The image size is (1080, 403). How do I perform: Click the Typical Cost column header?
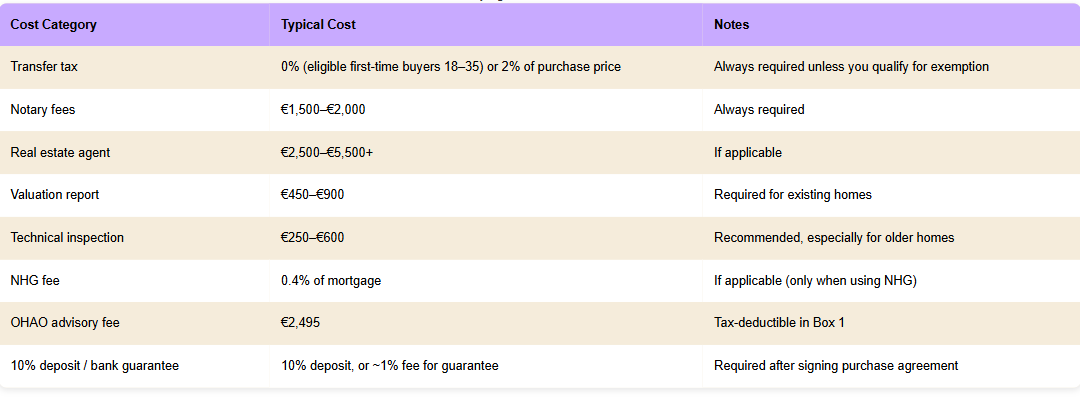click(x=318, y=25)
